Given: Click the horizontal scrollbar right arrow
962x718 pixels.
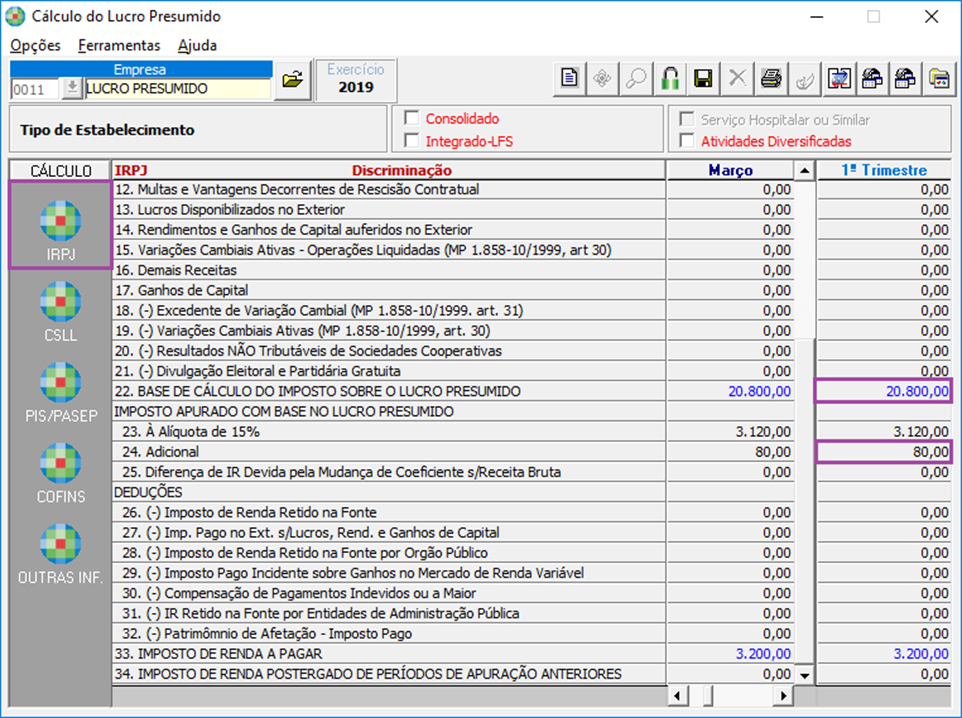Looking at the screenshot, I should point(783,696).
